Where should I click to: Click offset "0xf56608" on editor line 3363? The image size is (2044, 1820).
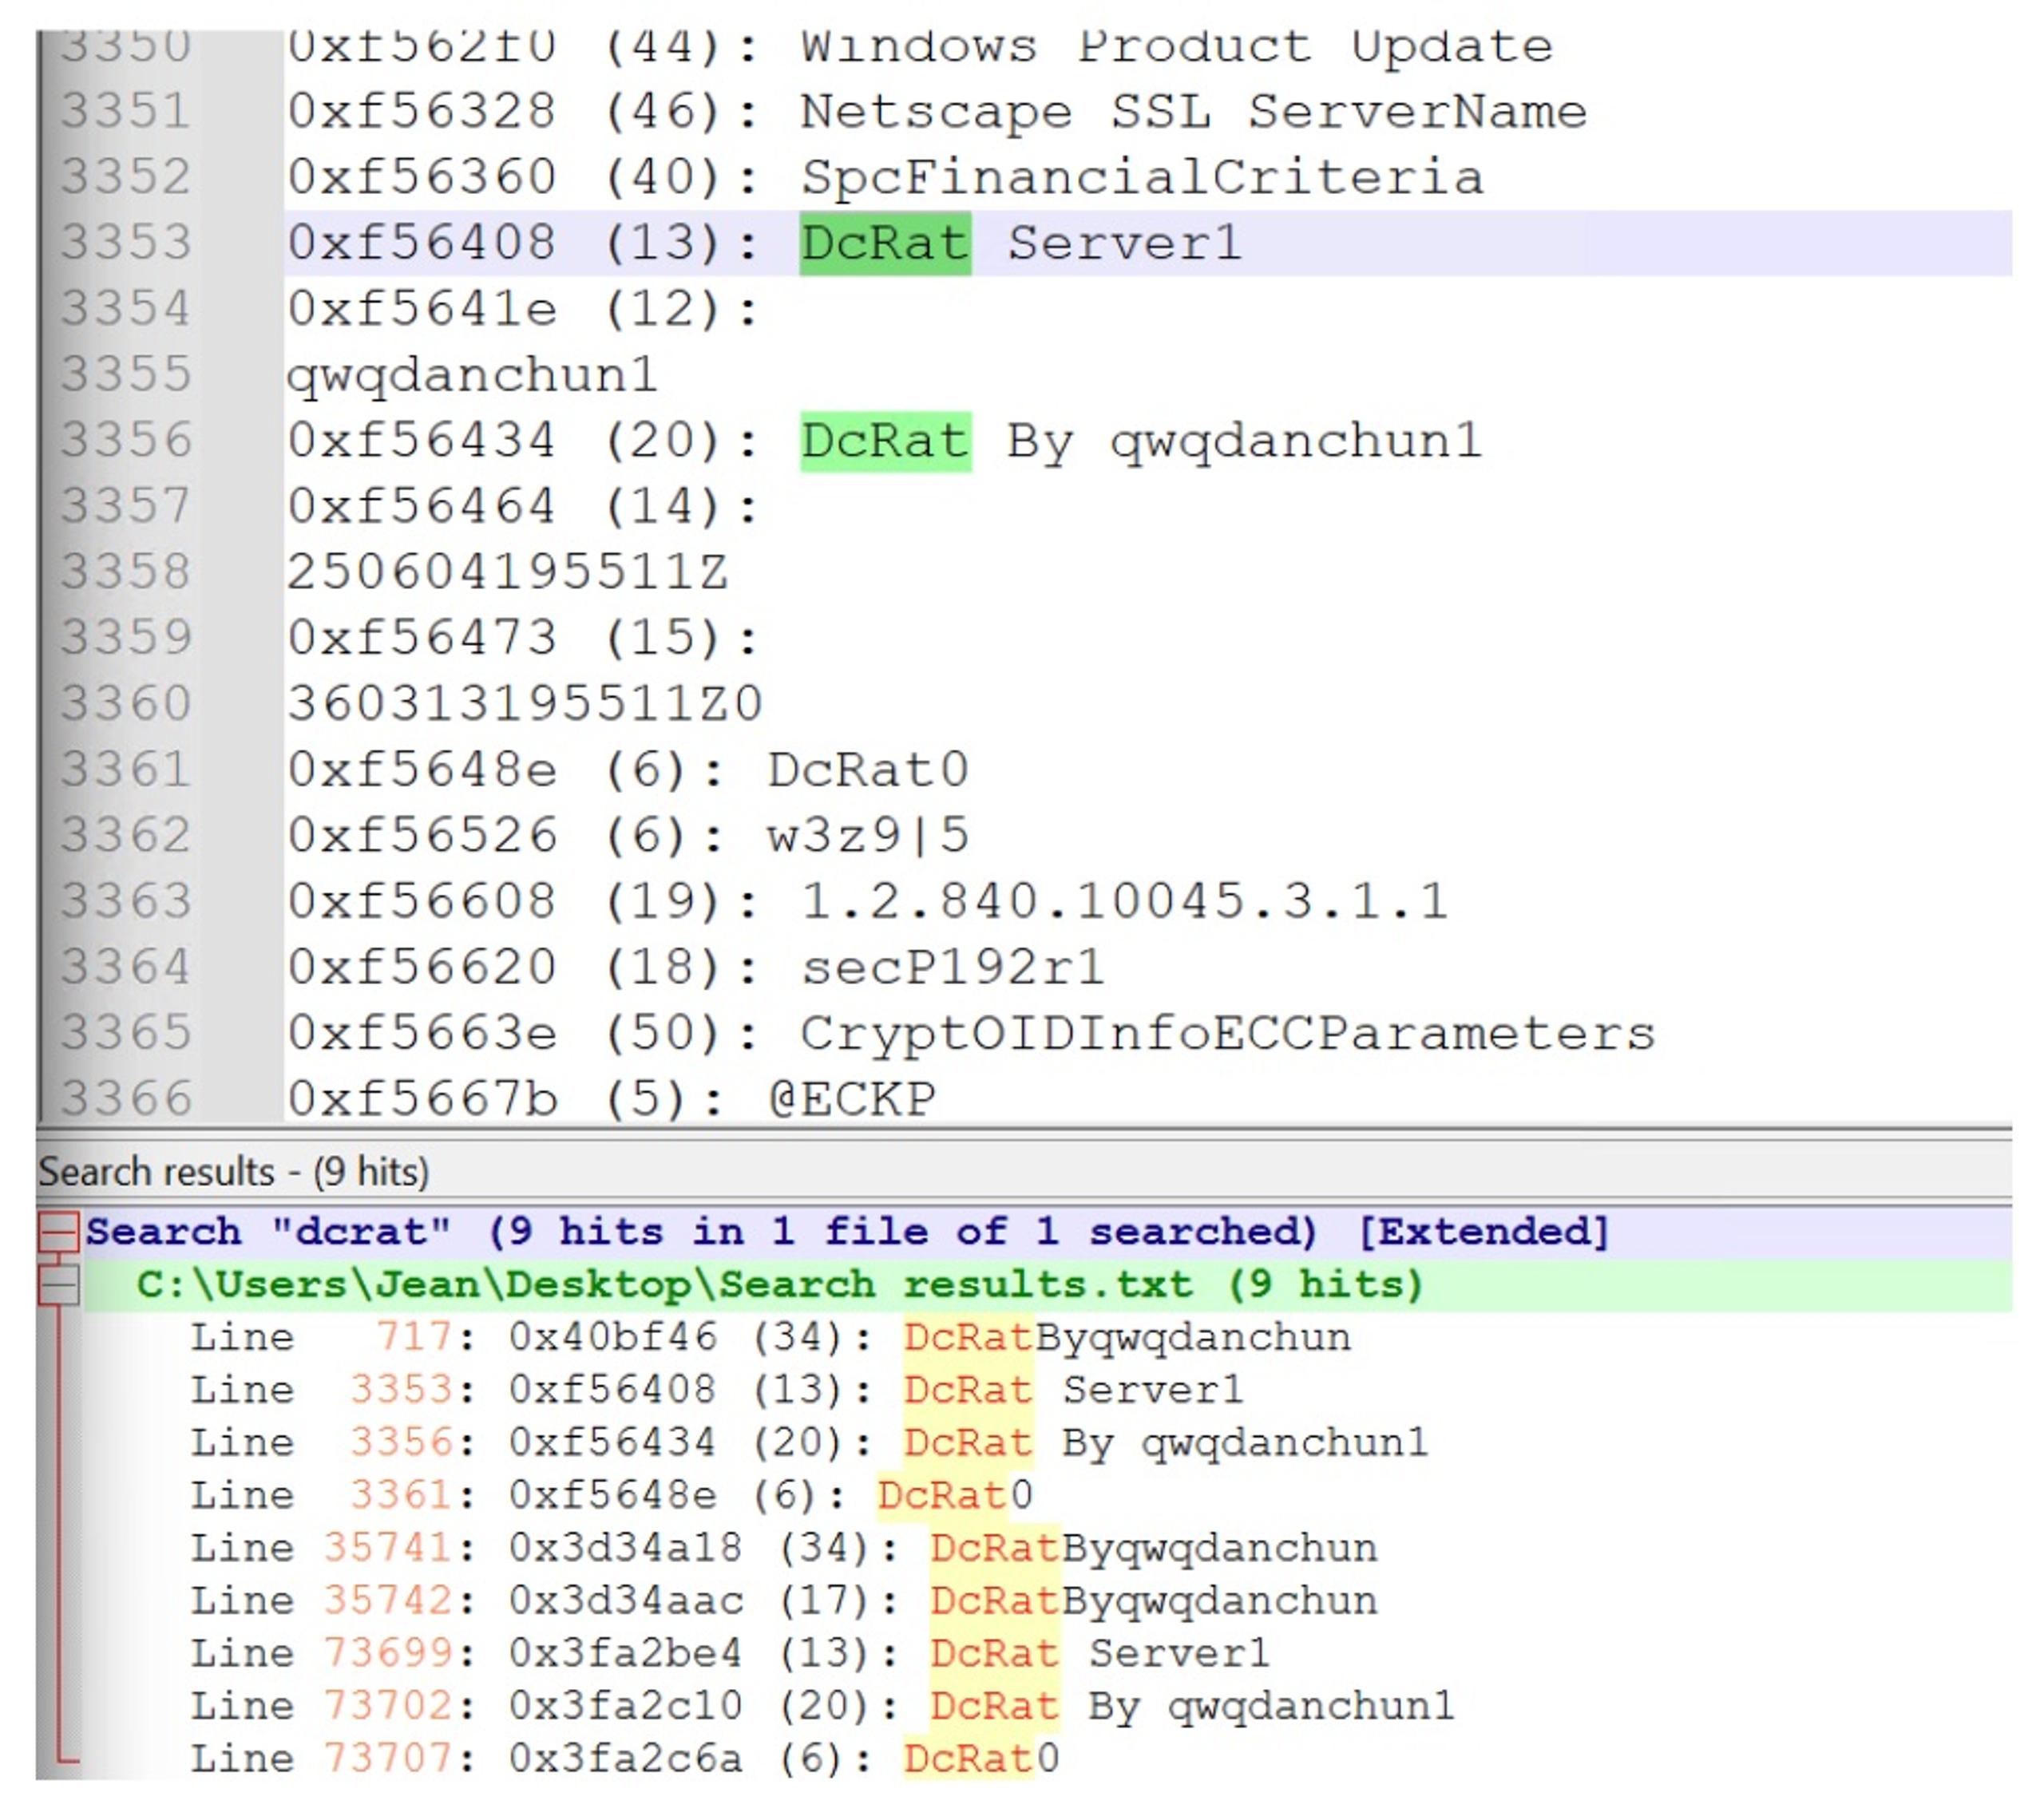(421, 902)
